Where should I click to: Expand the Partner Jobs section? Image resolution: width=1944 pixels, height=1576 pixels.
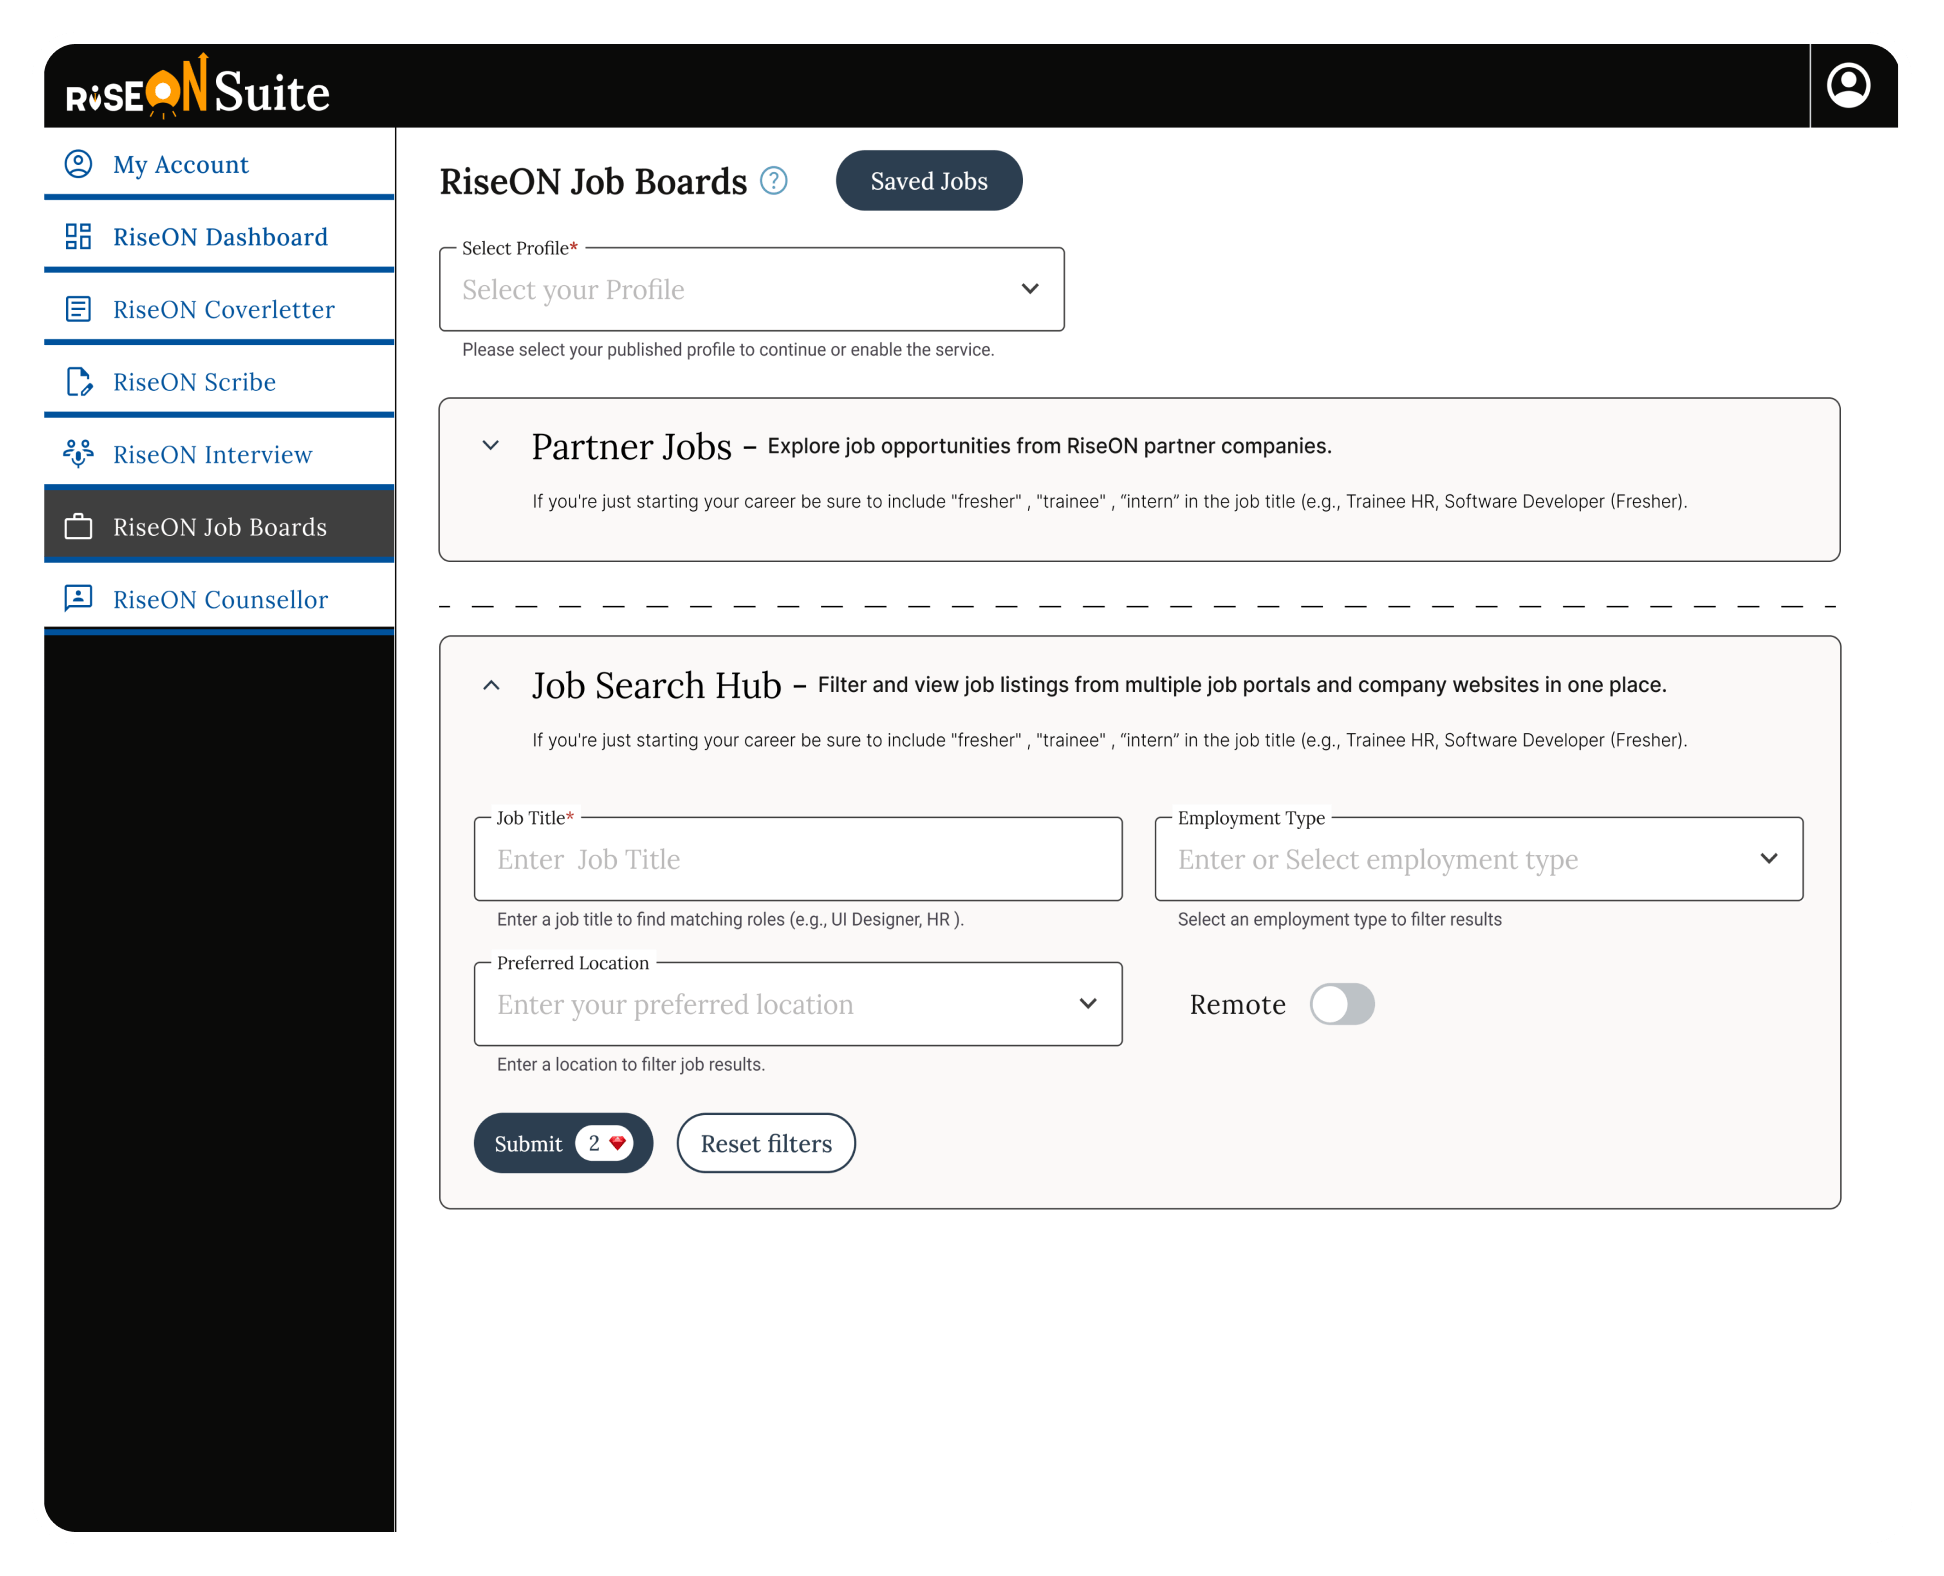point(491,446)
